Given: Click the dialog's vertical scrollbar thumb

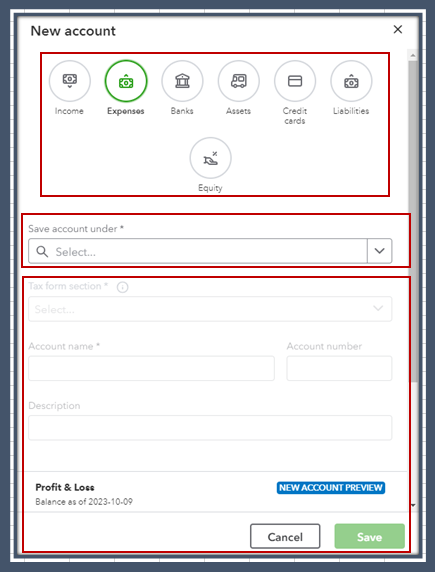Looking at the screenshot, I should 413,221.
